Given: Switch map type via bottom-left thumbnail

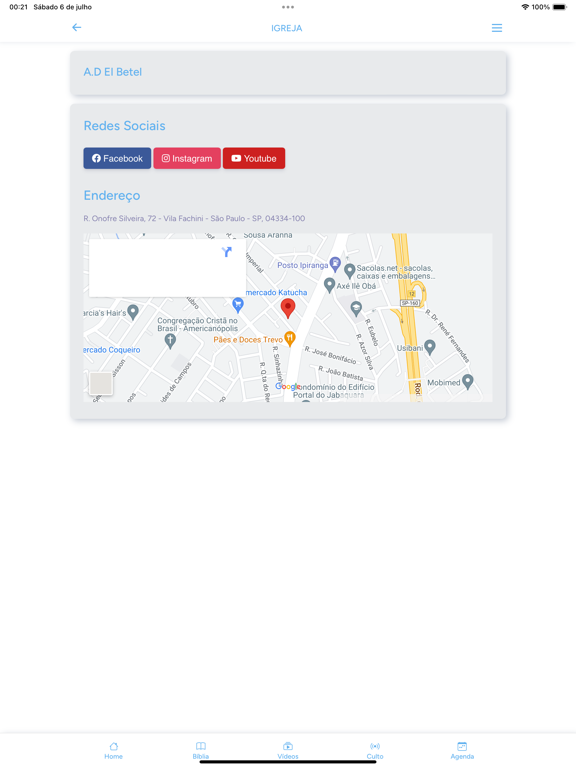Looking at the screenshot, I should (x=100, y=383).
